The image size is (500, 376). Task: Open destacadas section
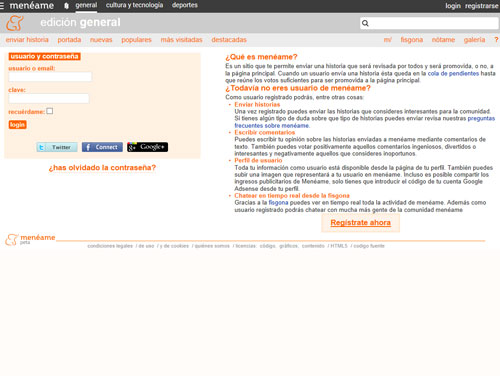229,40
